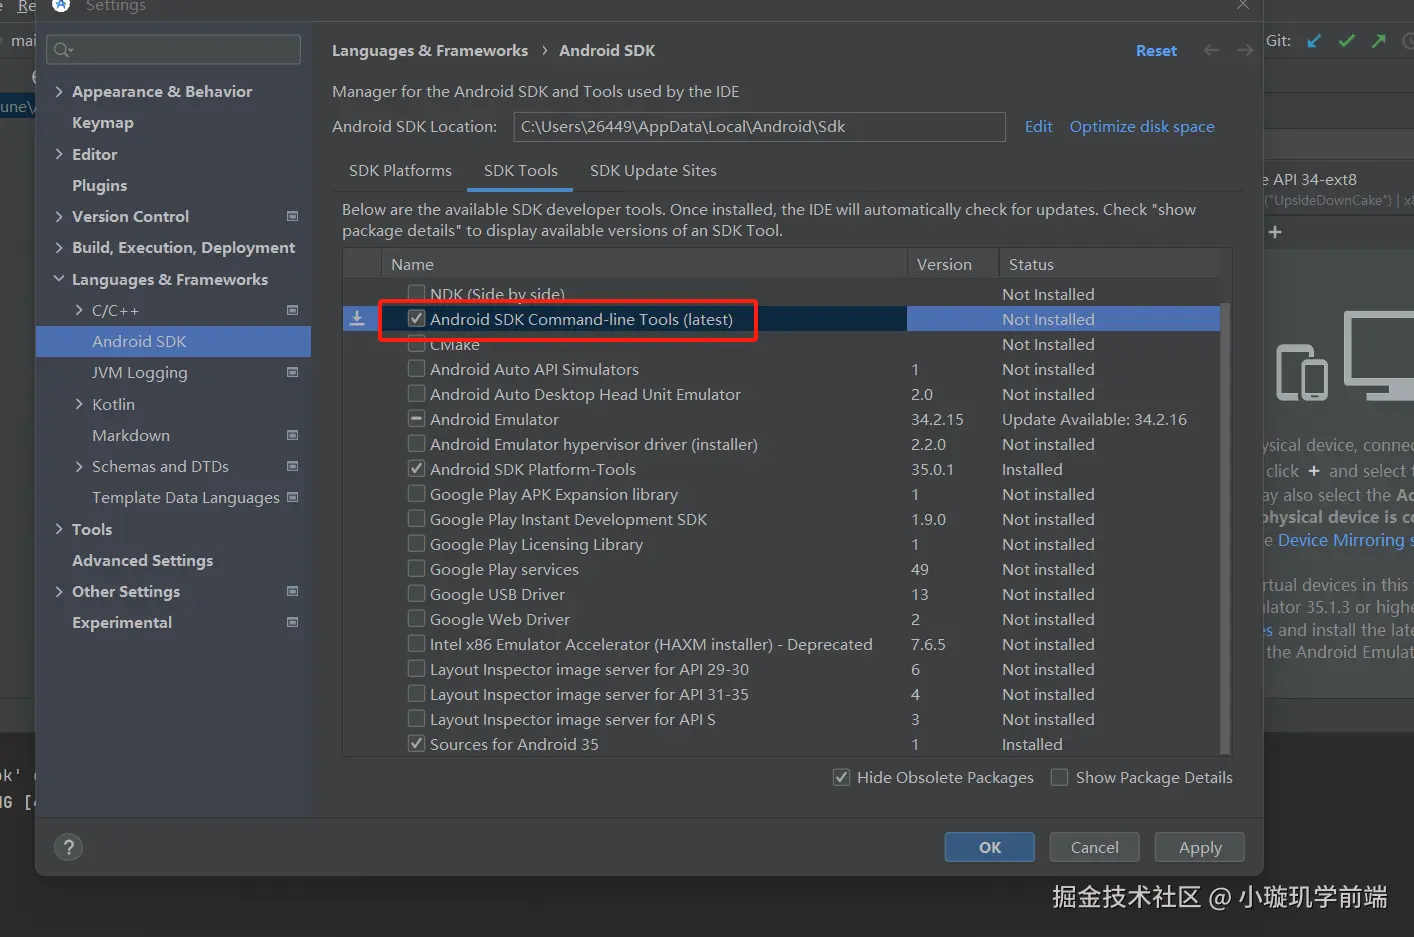Click the Git update project arrow icon
Viewport: 1414px width, 937px height.
(1314, 41)
